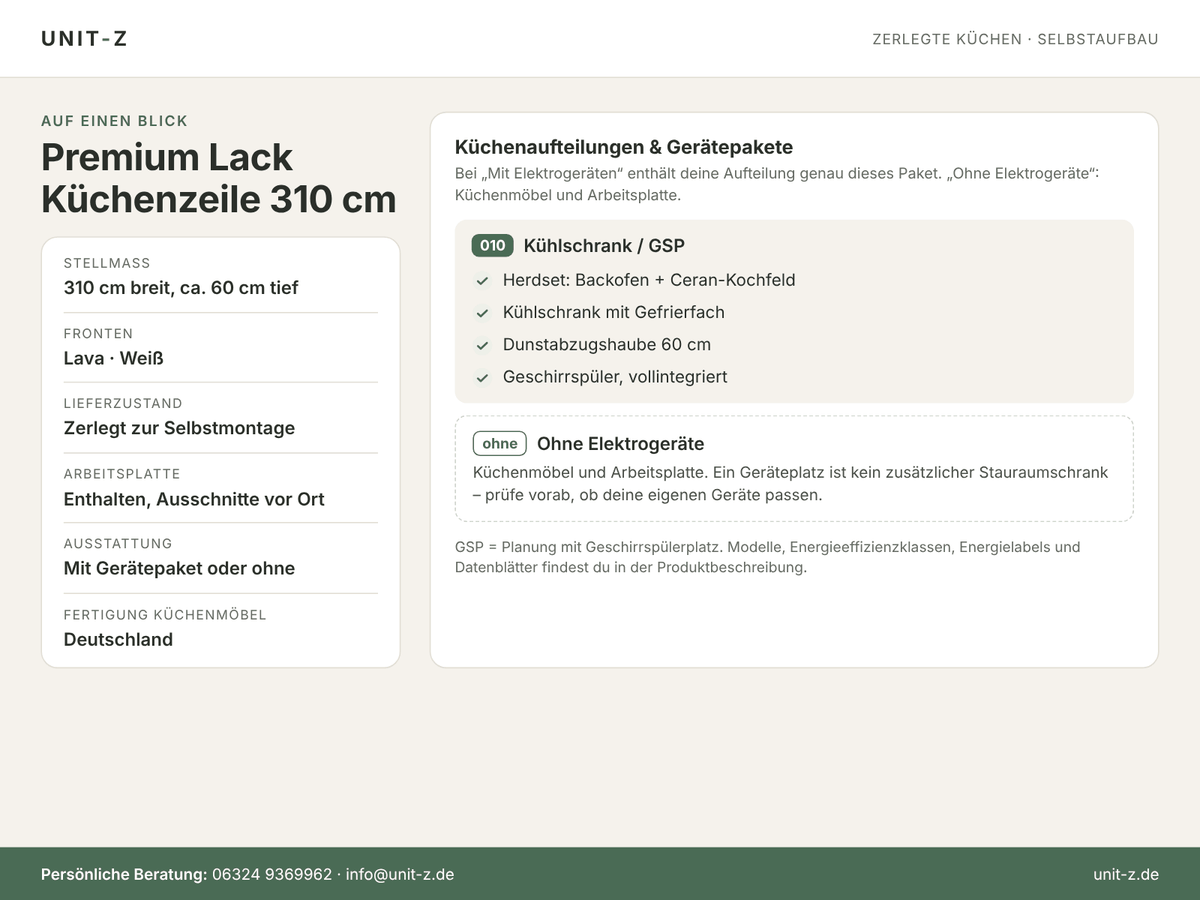1200x900 pixels.
Task: Click 'Mit Gerätepaket oder ohne' value
Action: pos(179,568)
